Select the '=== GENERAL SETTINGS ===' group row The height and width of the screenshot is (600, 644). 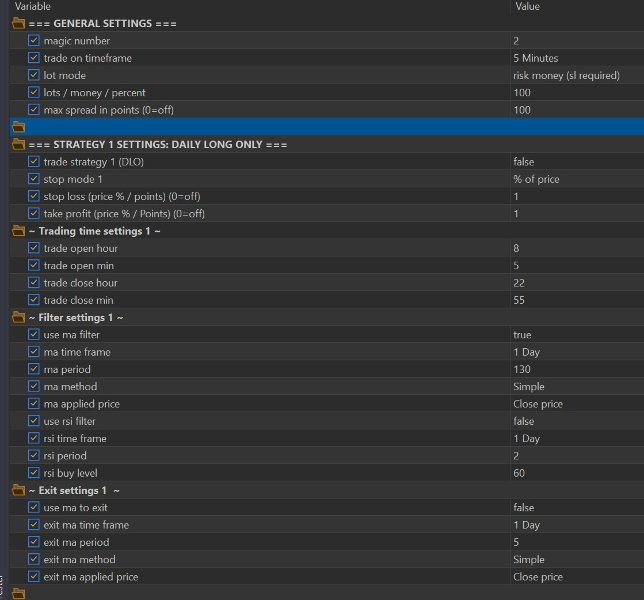coord(327,23)
